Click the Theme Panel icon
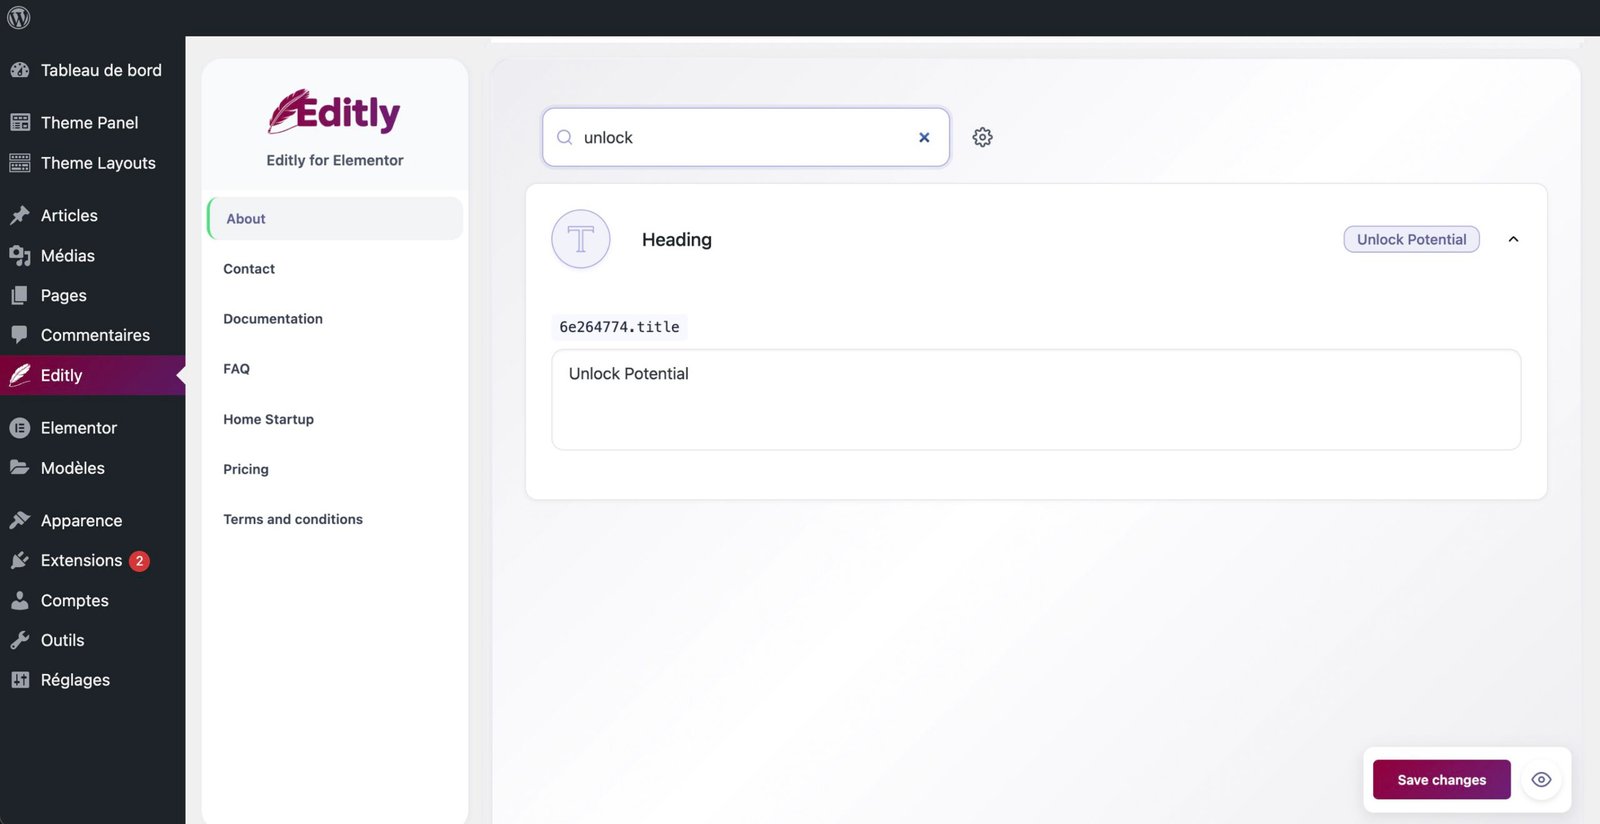 [20, 122]
